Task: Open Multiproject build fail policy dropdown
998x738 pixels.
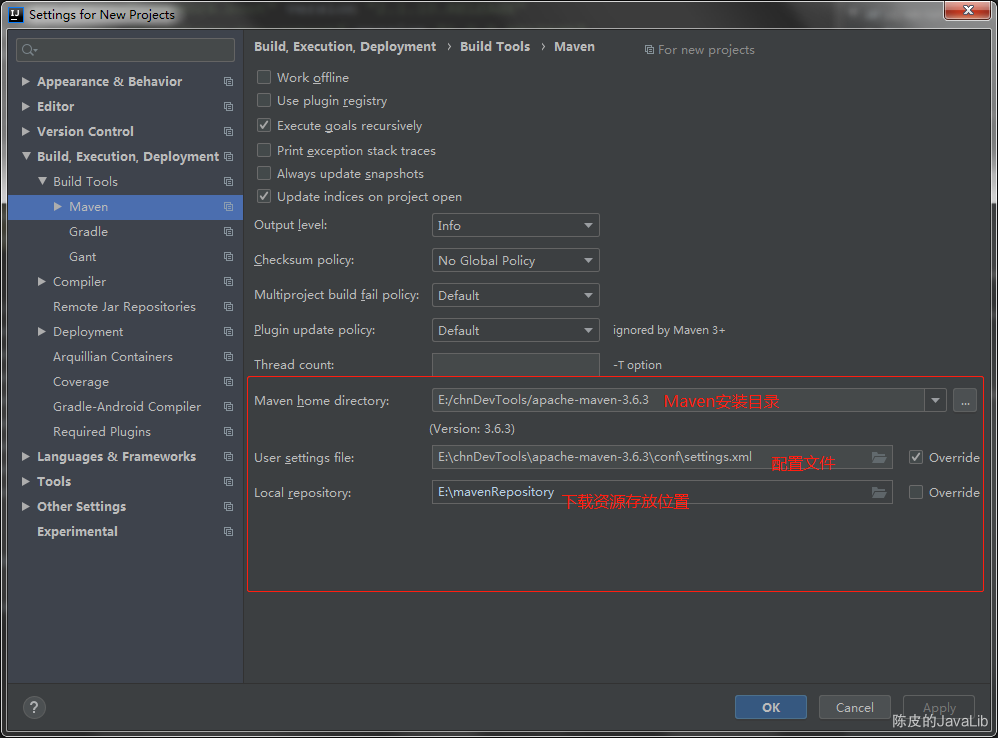Action: (516, 295)
